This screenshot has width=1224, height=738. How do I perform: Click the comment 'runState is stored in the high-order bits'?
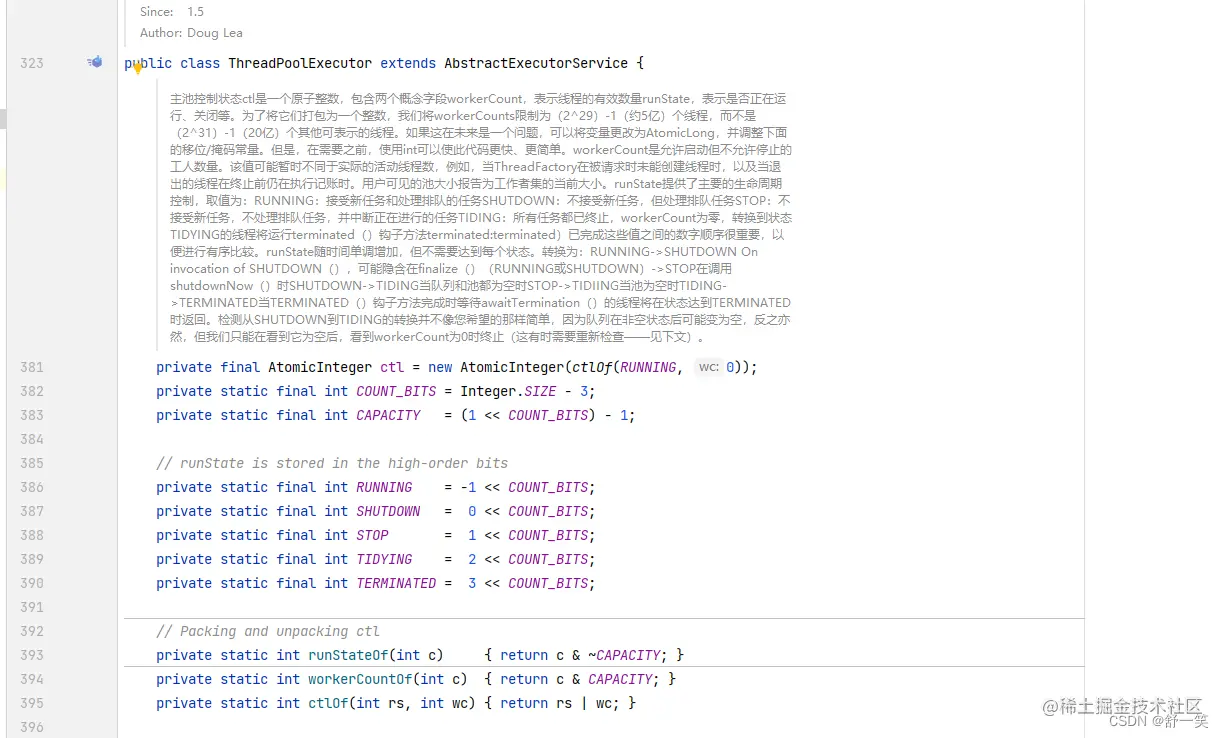click(332, 463)
